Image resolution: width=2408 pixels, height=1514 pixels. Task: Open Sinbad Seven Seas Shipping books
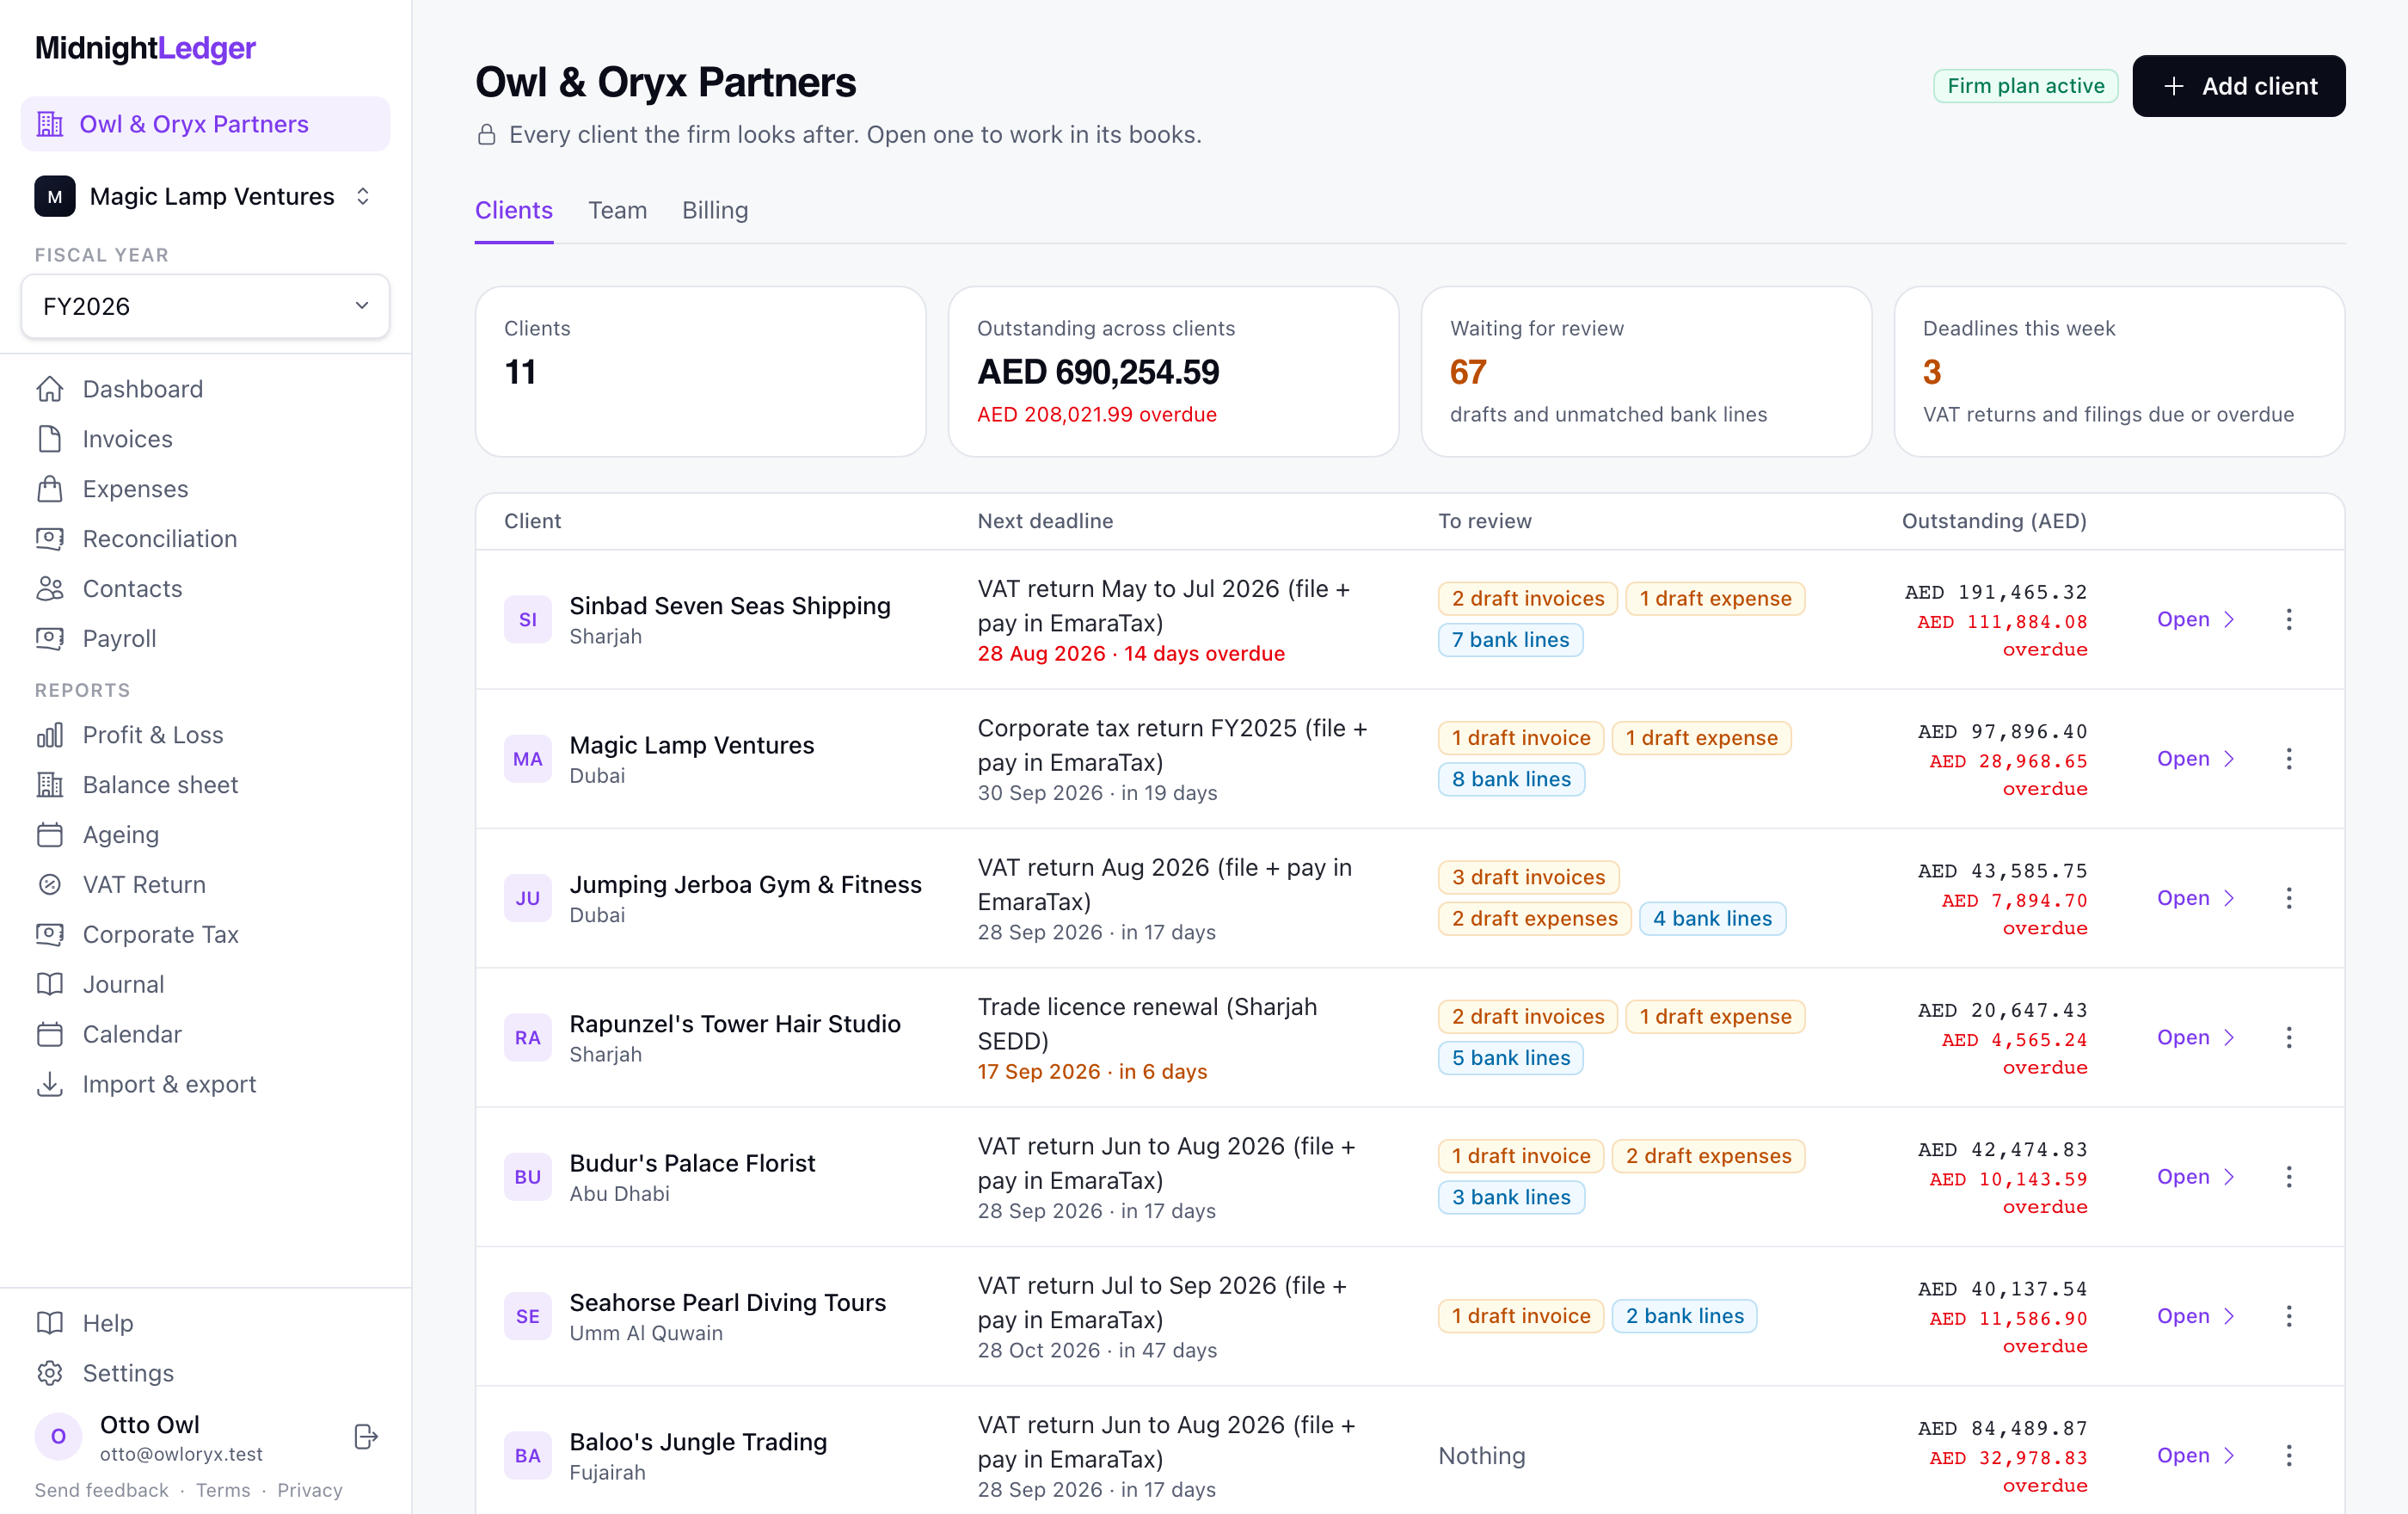(2194, 619)
